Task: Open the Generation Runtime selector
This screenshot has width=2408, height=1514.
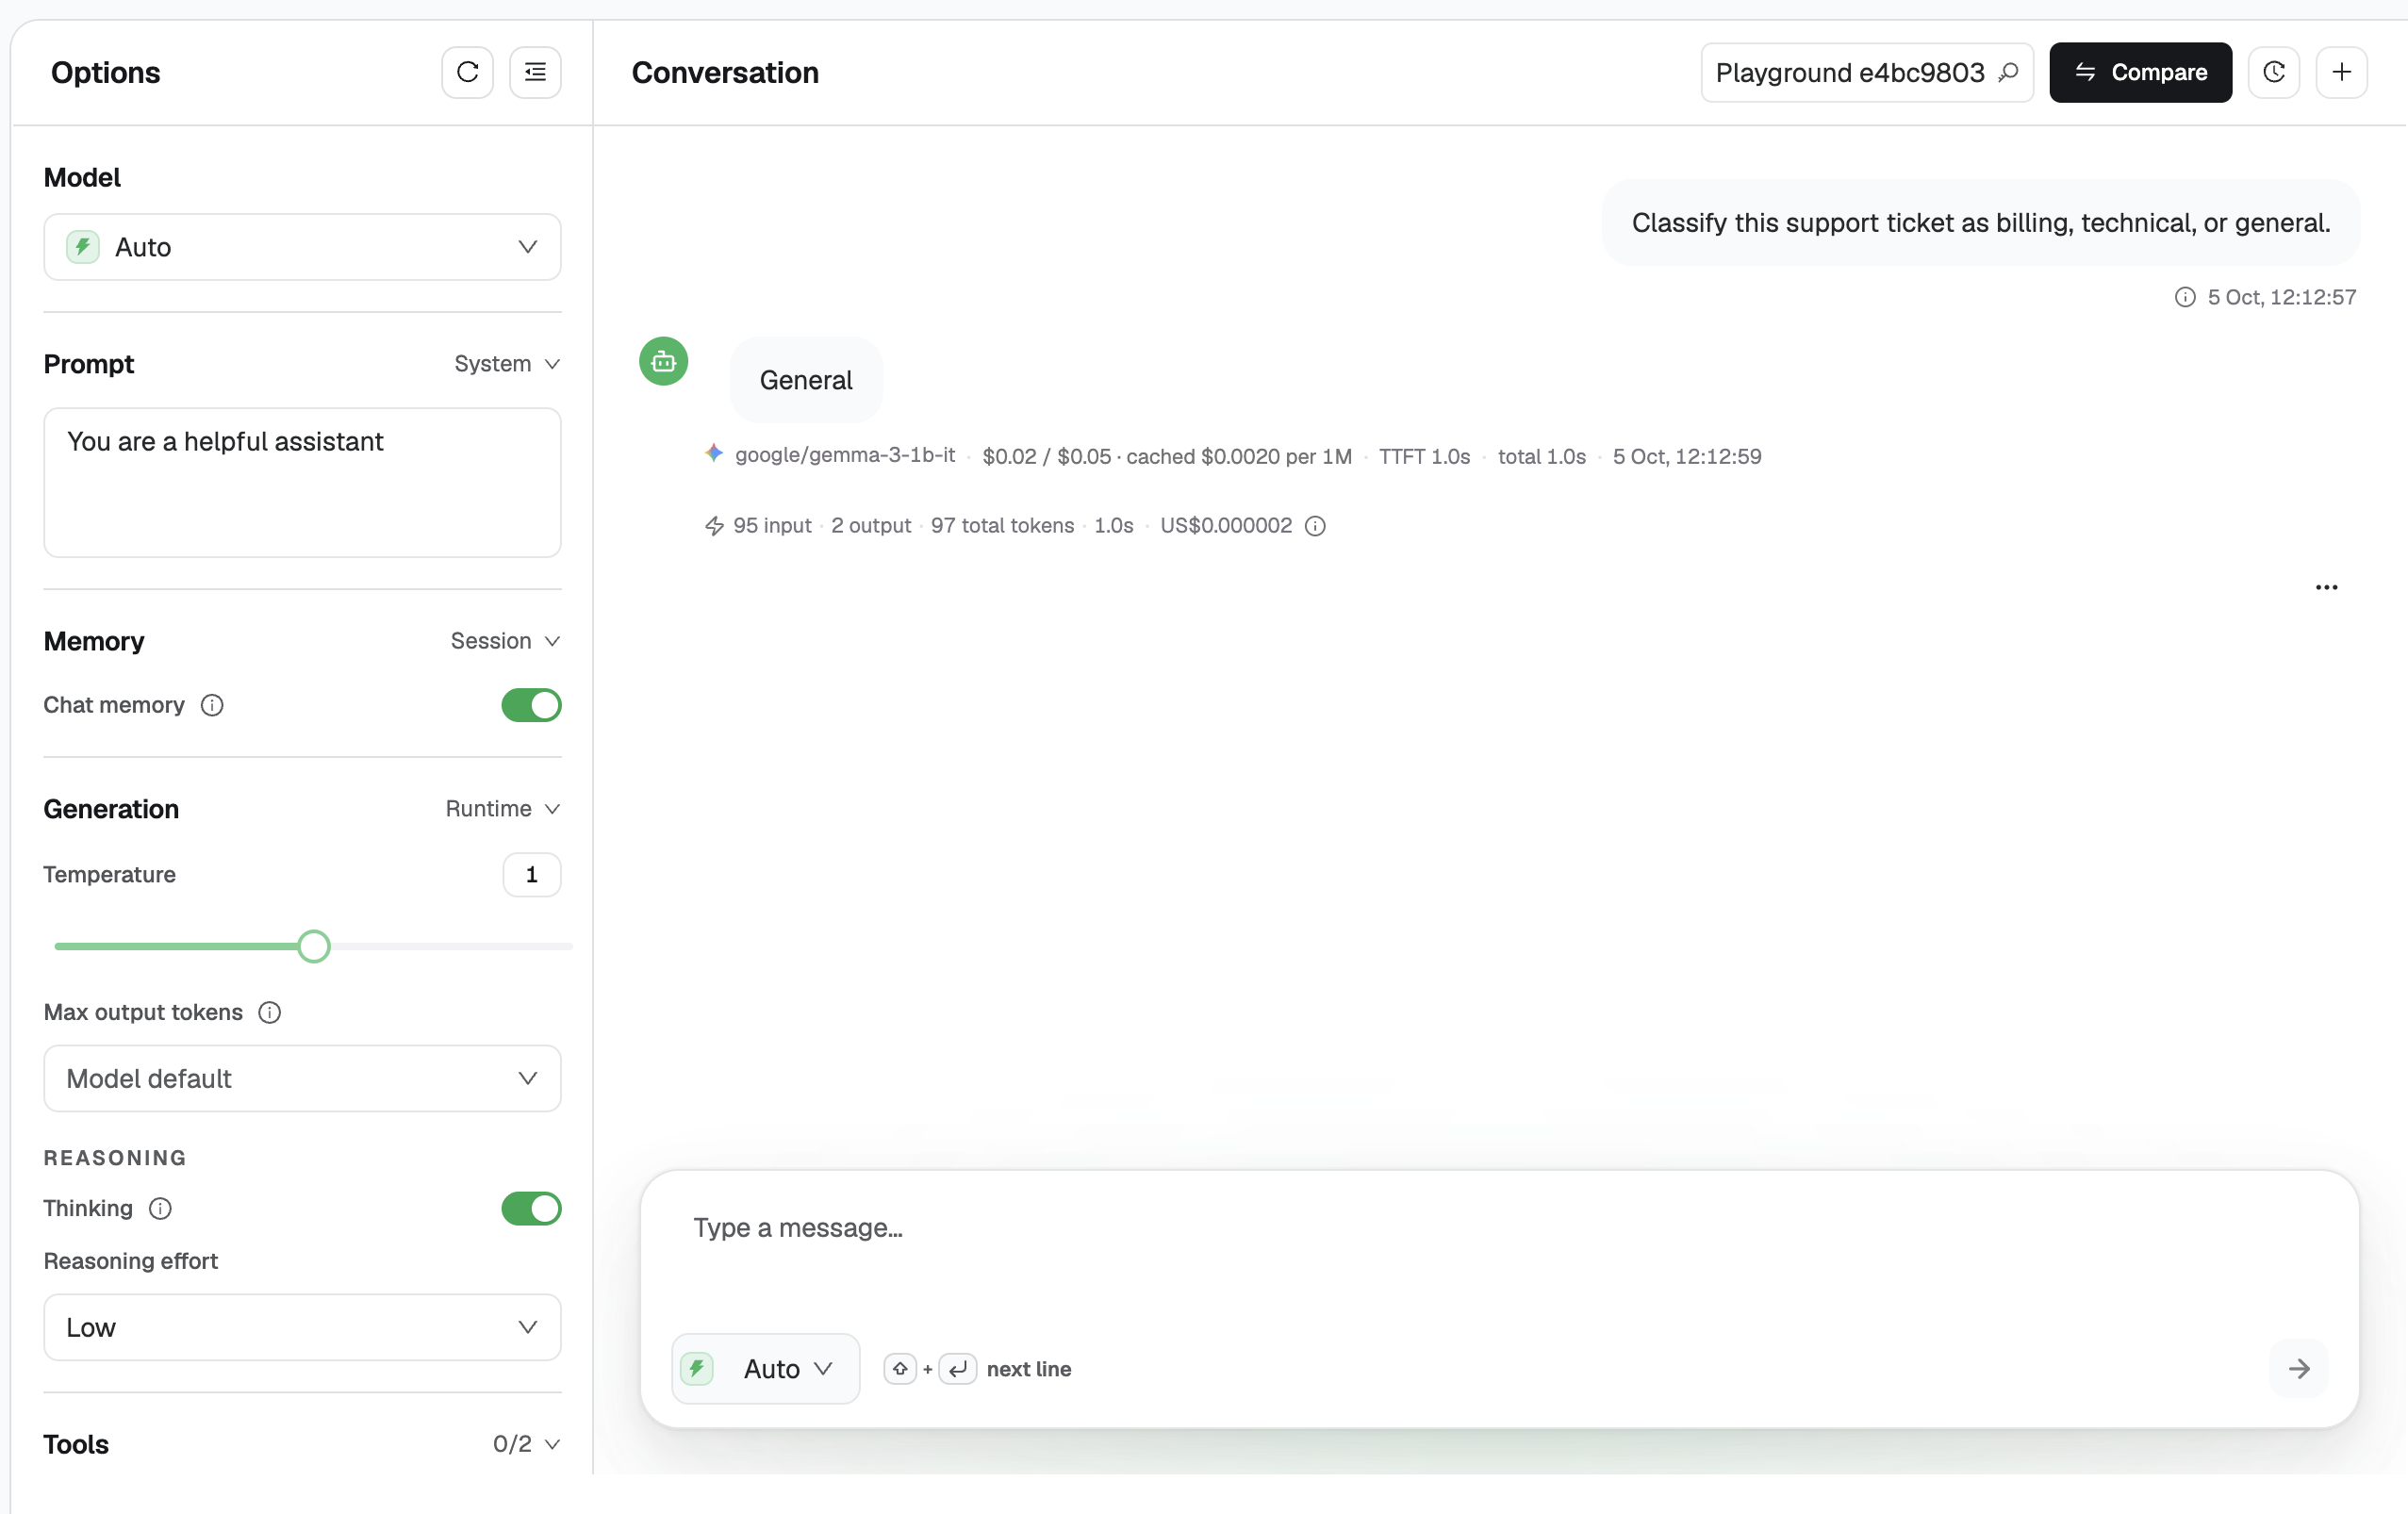Action: click(x=502, y=809)
